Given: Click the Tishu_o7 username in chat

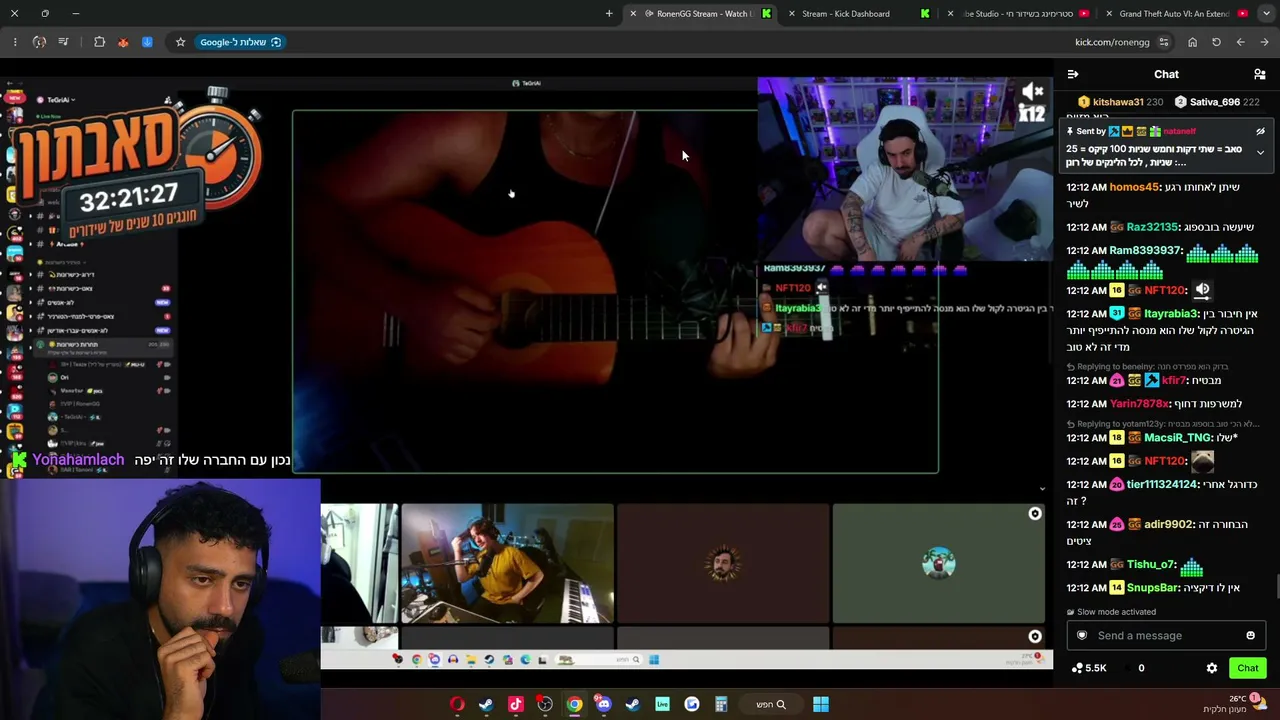Looking at the screenshot, I should click(x=1152, y=565).
